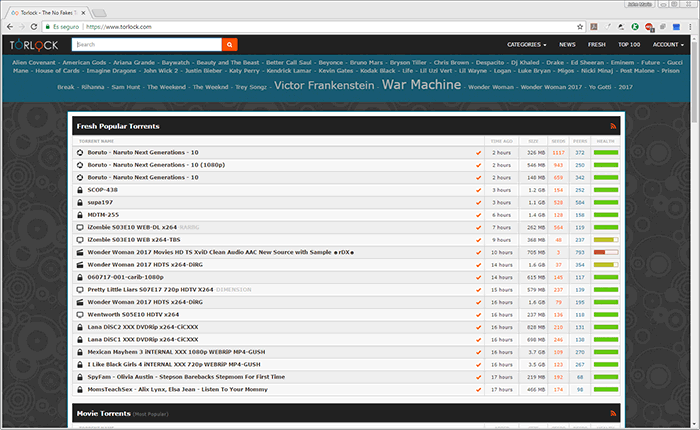Open iZombie S03E10 WEB x264-TBS torrent
This screenshot has height=430, width=700.
(x=134, y=240)
